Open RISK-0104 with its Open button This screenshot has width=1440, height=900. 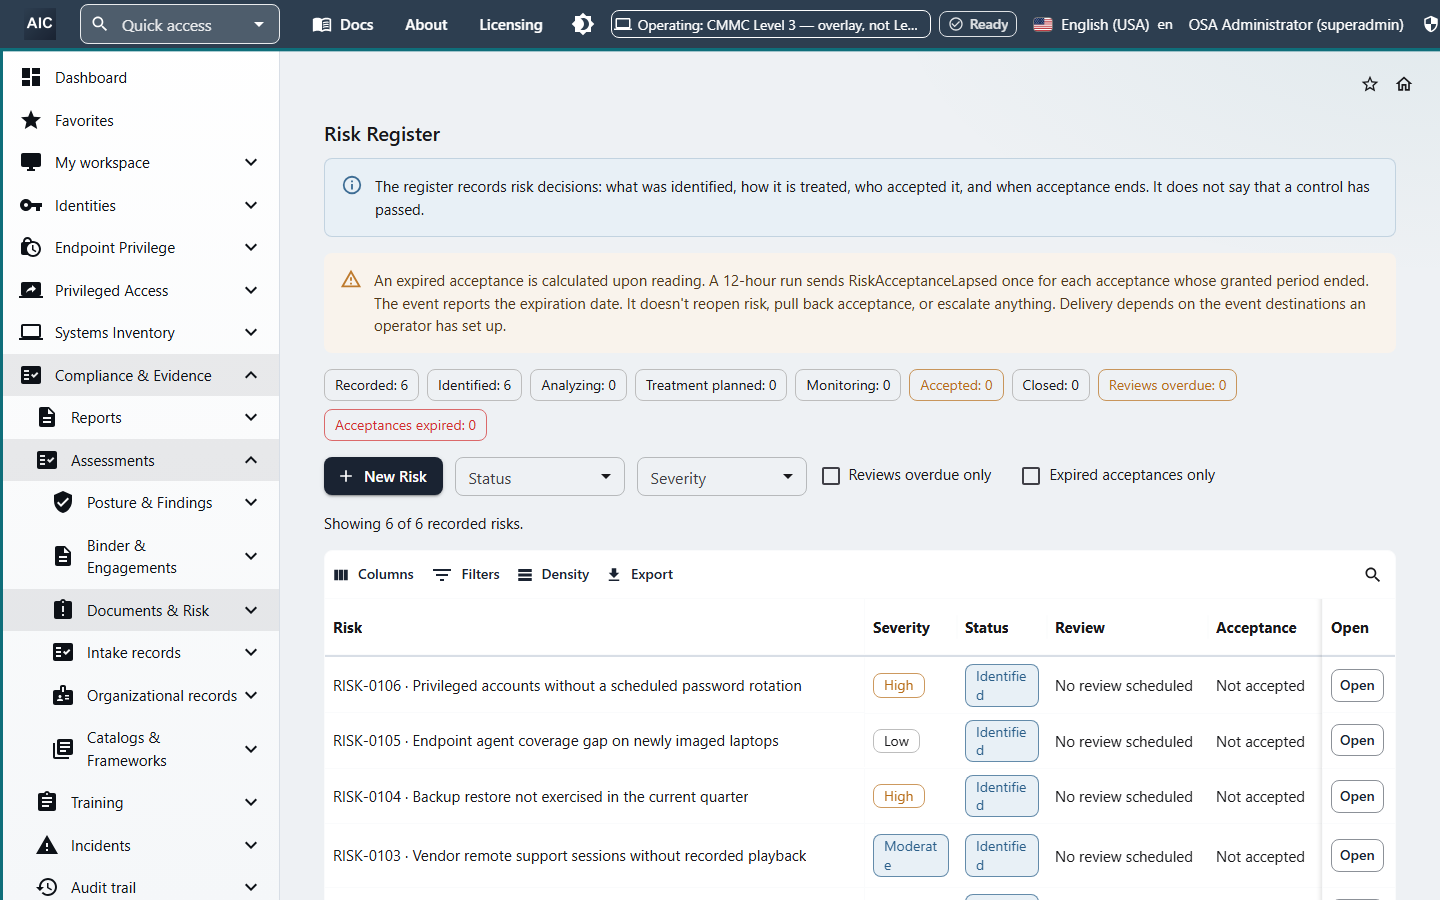pyautogui.click(x=1357, y=796)
